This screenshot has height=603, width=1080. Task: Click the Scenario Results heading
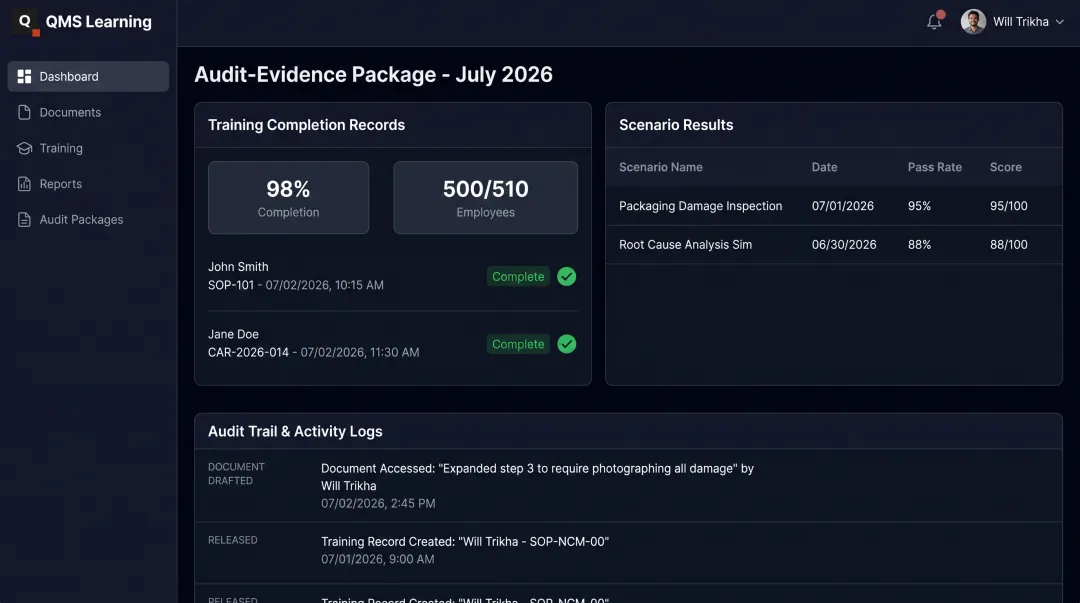tap(676, 125)
